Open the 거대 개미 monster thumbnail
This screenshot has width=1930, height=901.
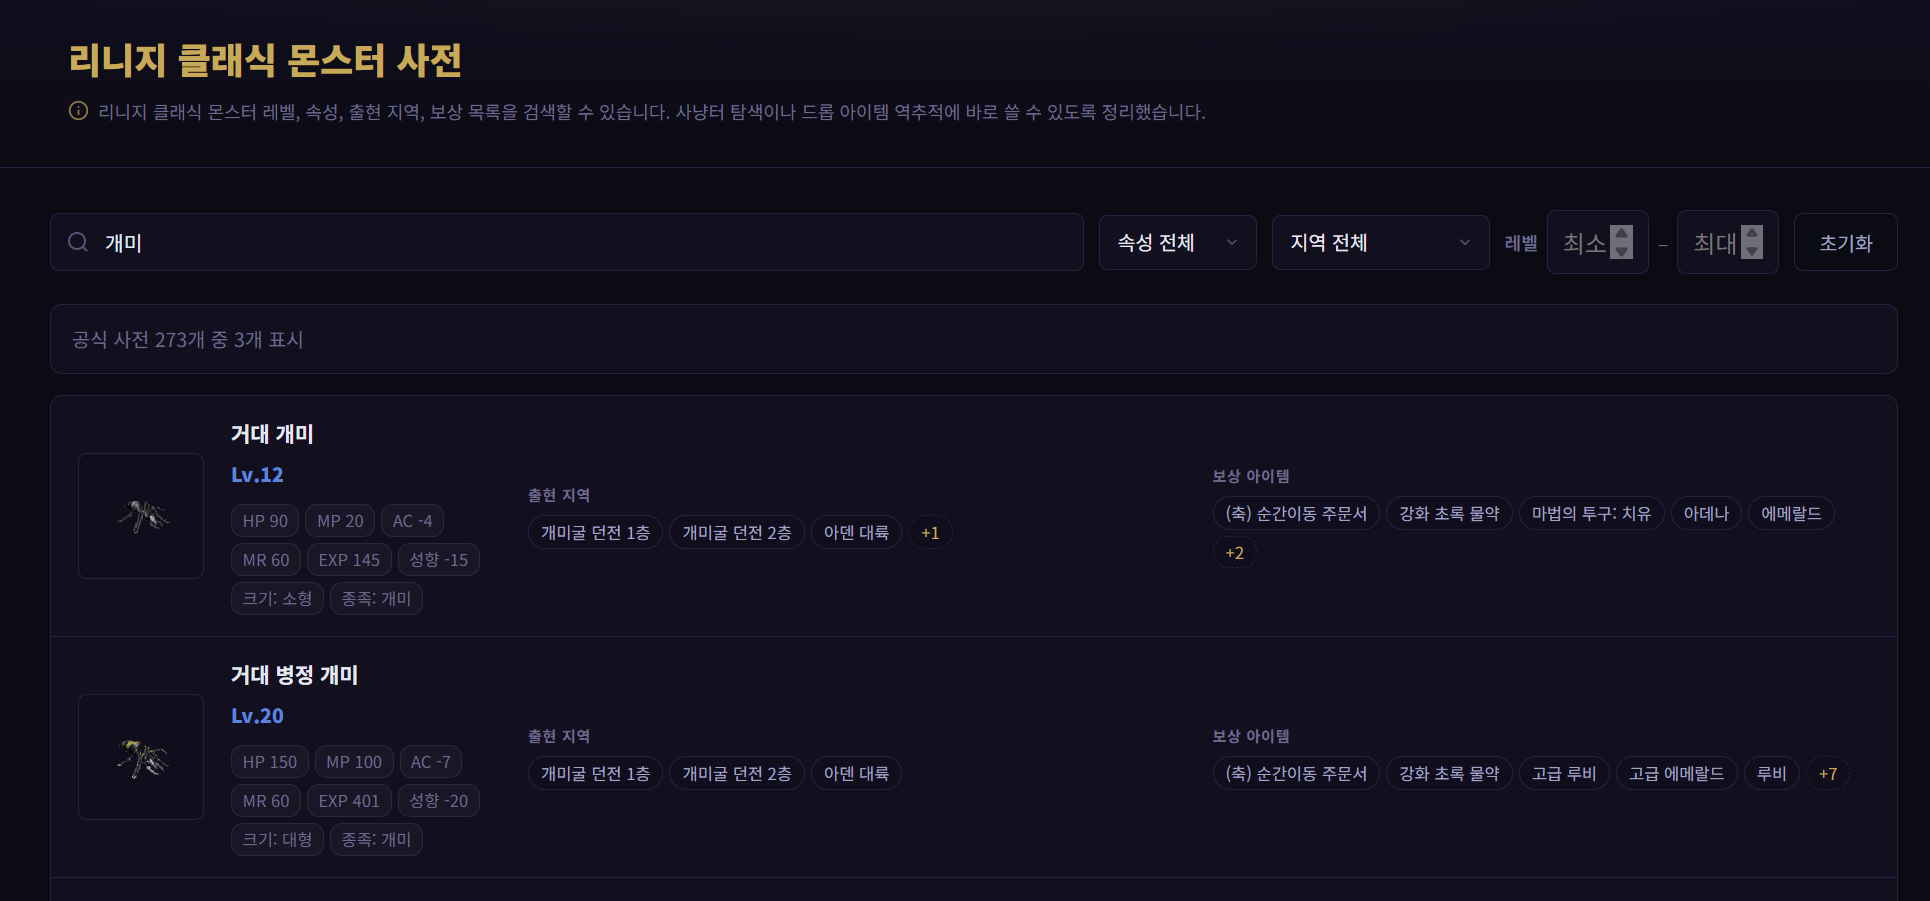coord(141,516)
